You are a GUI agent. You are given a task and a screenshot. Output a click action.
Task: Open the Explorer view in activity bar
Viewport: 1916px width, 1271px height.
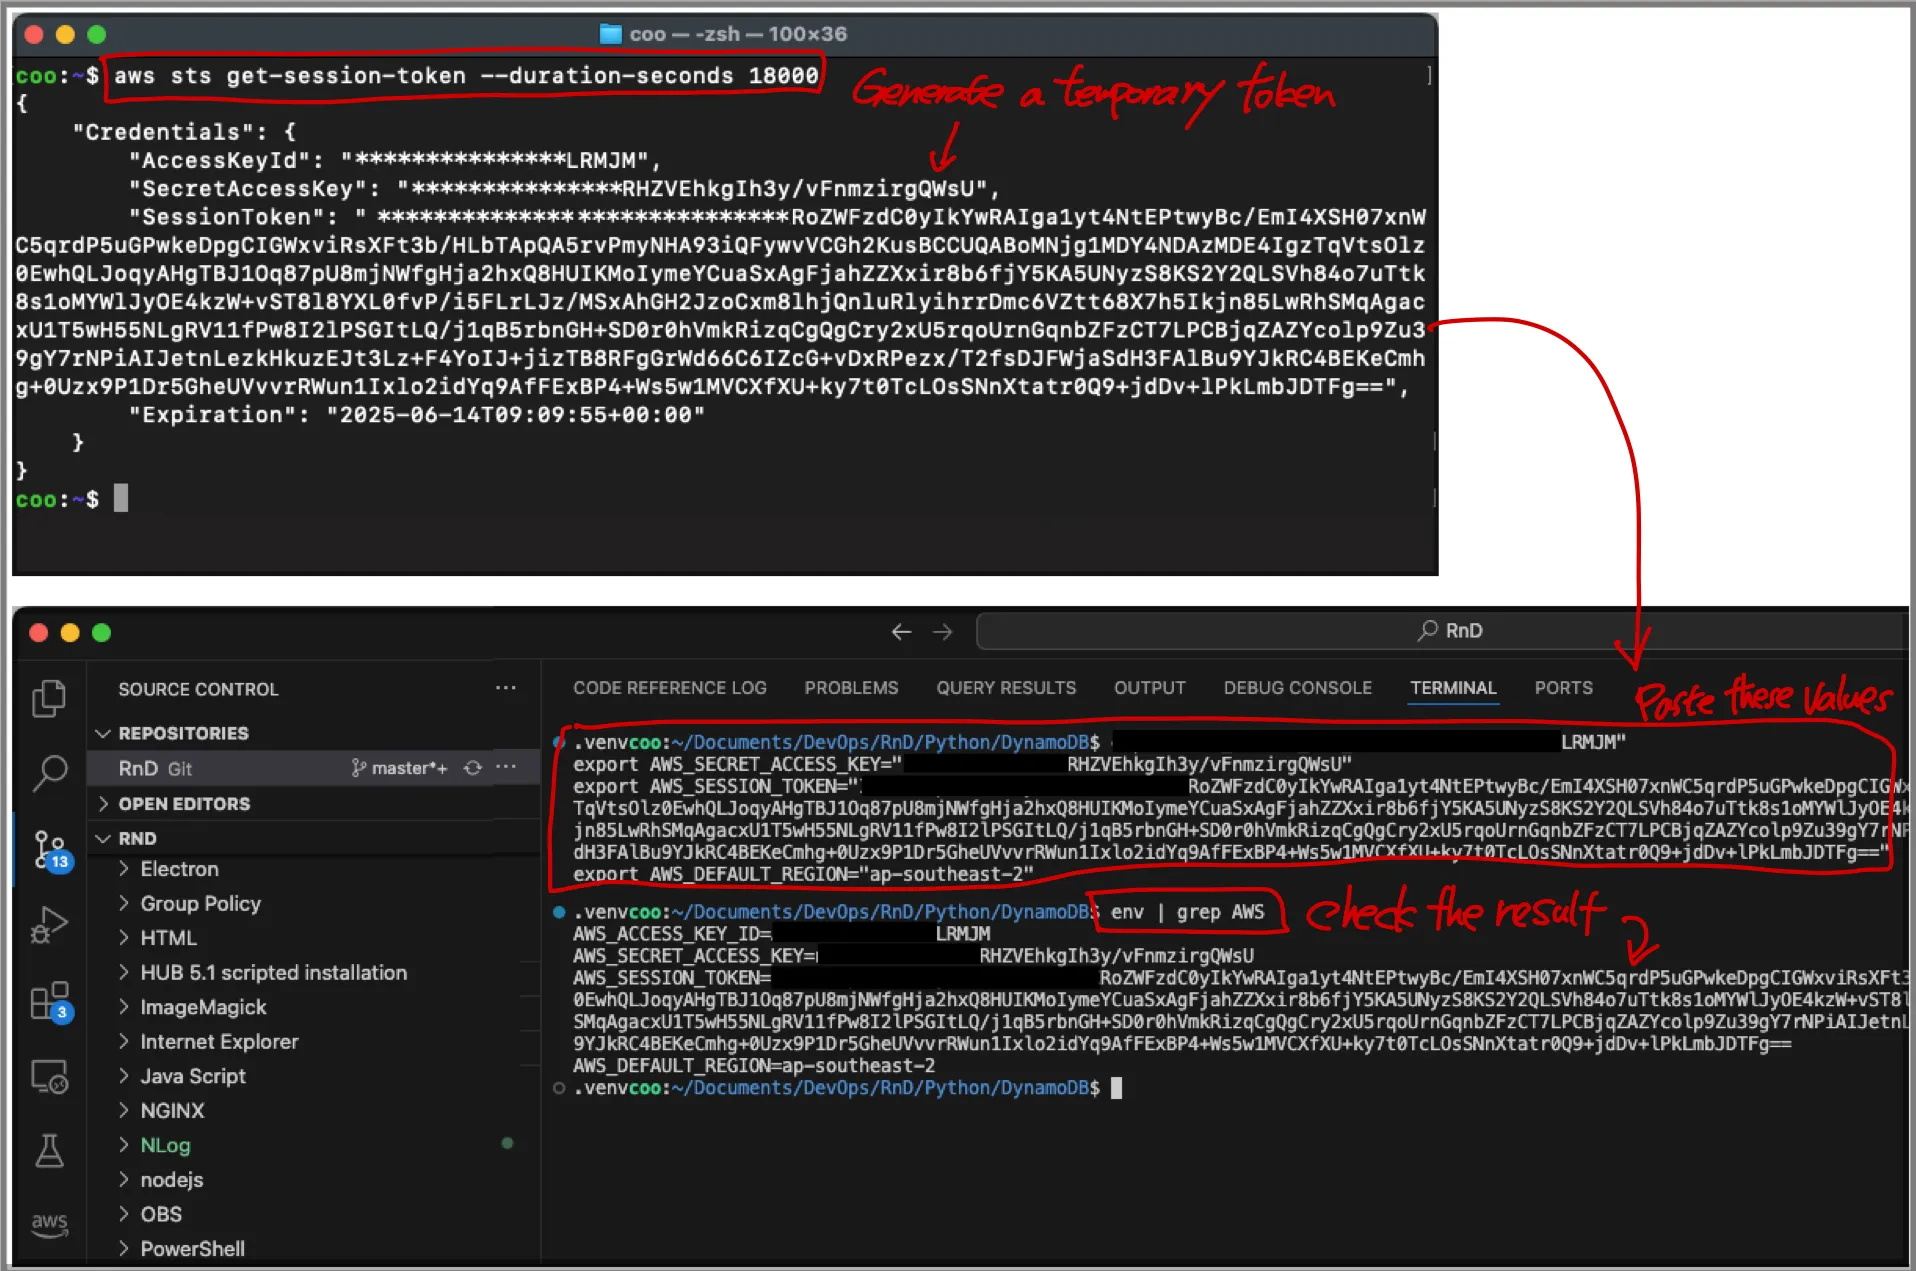49,698
